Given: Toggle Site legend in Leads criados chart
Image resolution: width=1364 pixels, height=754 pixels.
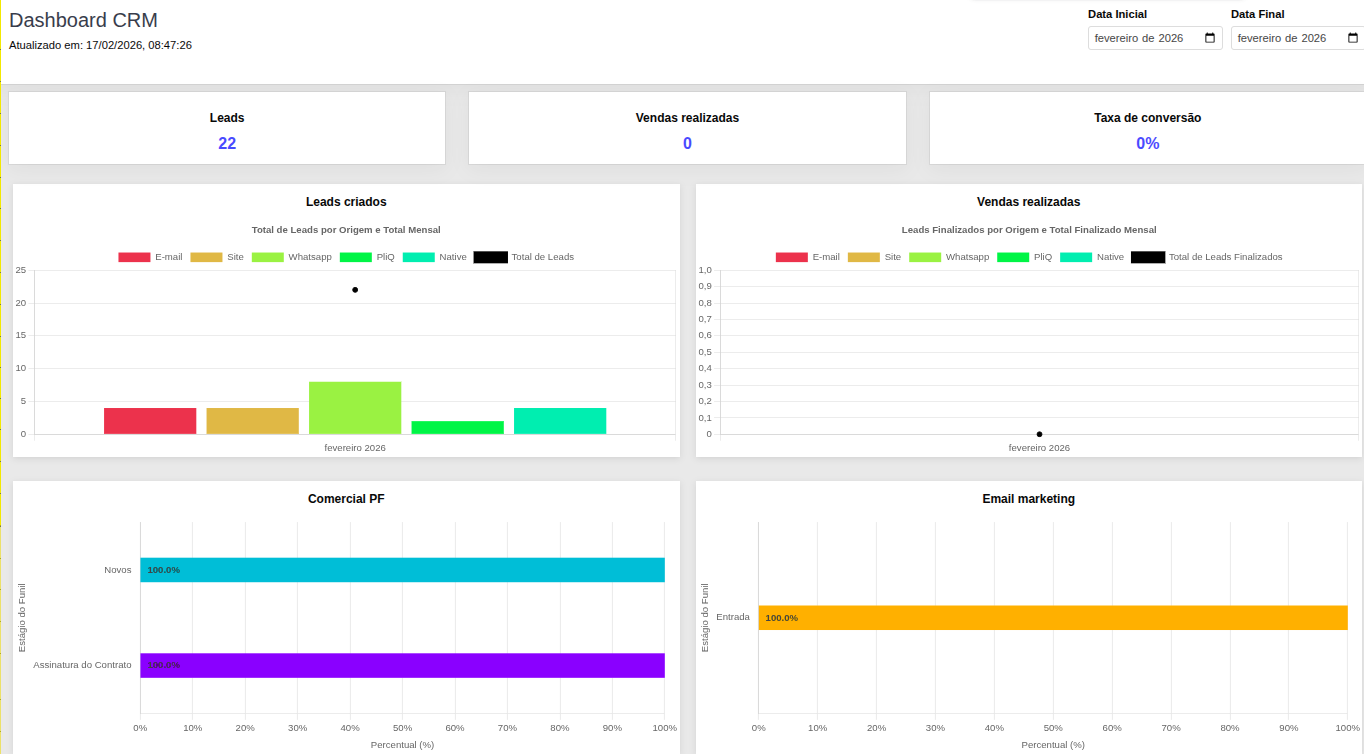Looking at the screenshot, I should pos(217,257).
